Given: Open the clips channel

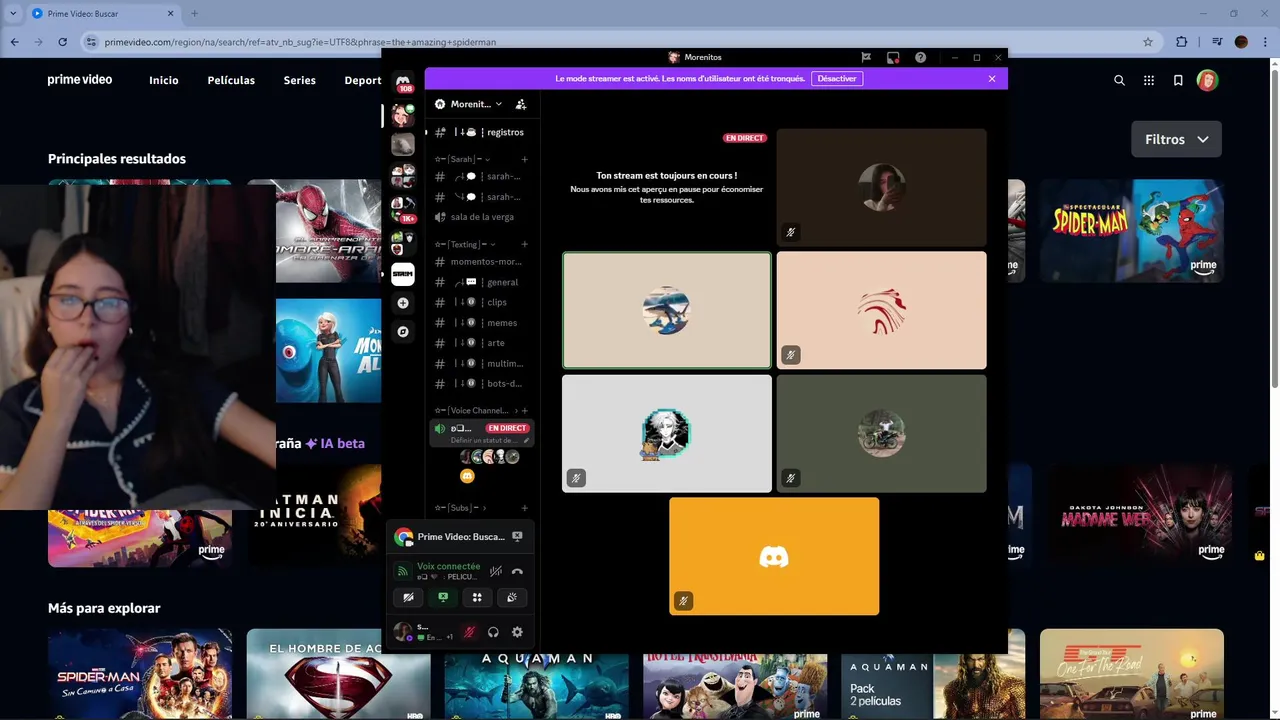Looking at the screenshot, I should click(480, 302).
